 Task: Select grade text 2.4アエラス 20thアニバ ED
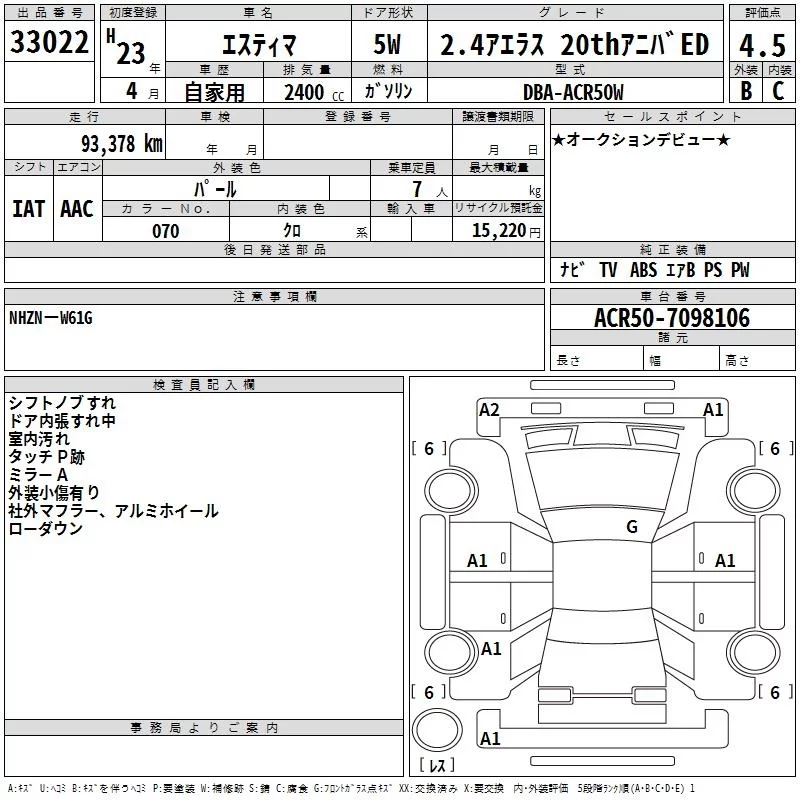coord(574,44)
